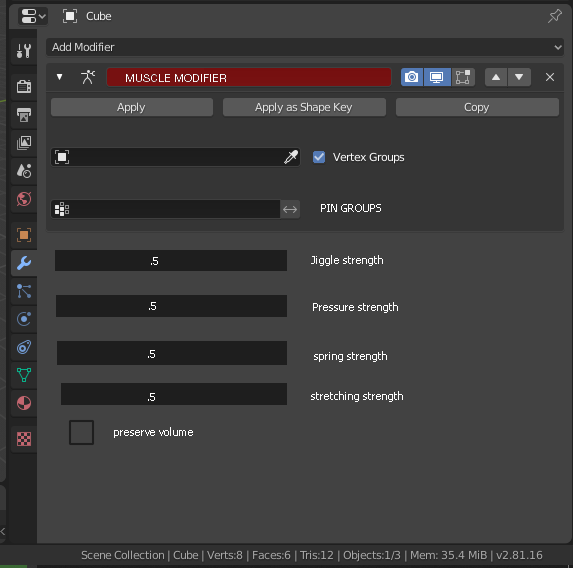Open the Object Constraints tab
Screen dimensions: 573x568
[x=24, y=347]
